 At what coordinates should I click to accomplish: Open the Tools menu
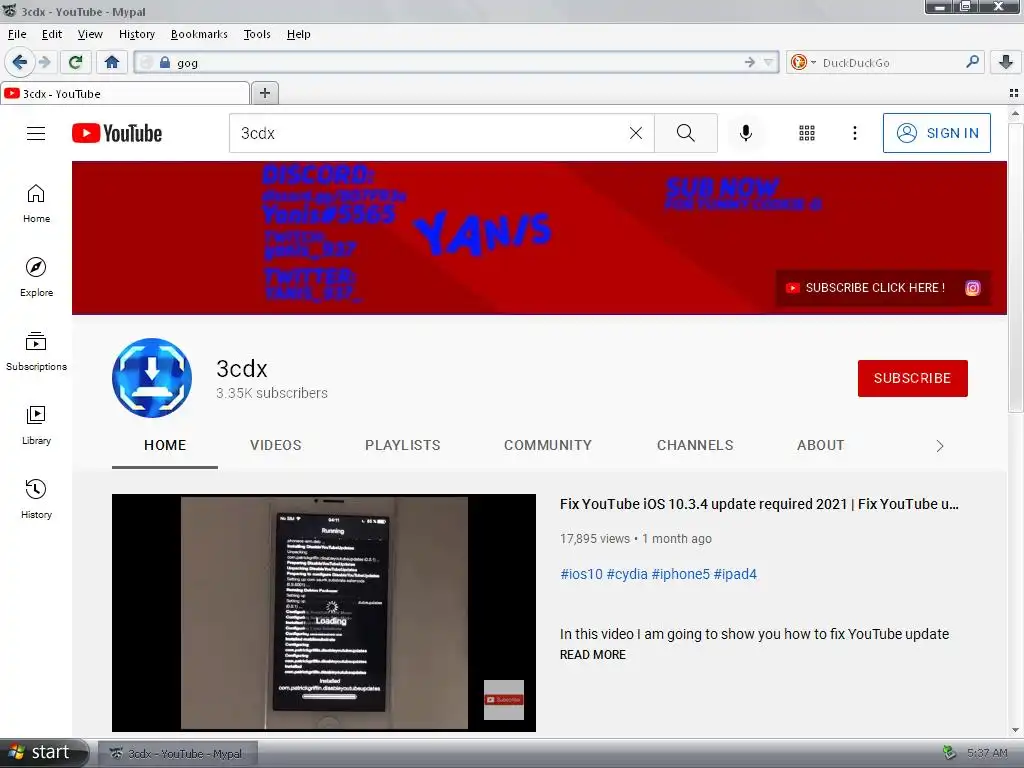(257, 34)
